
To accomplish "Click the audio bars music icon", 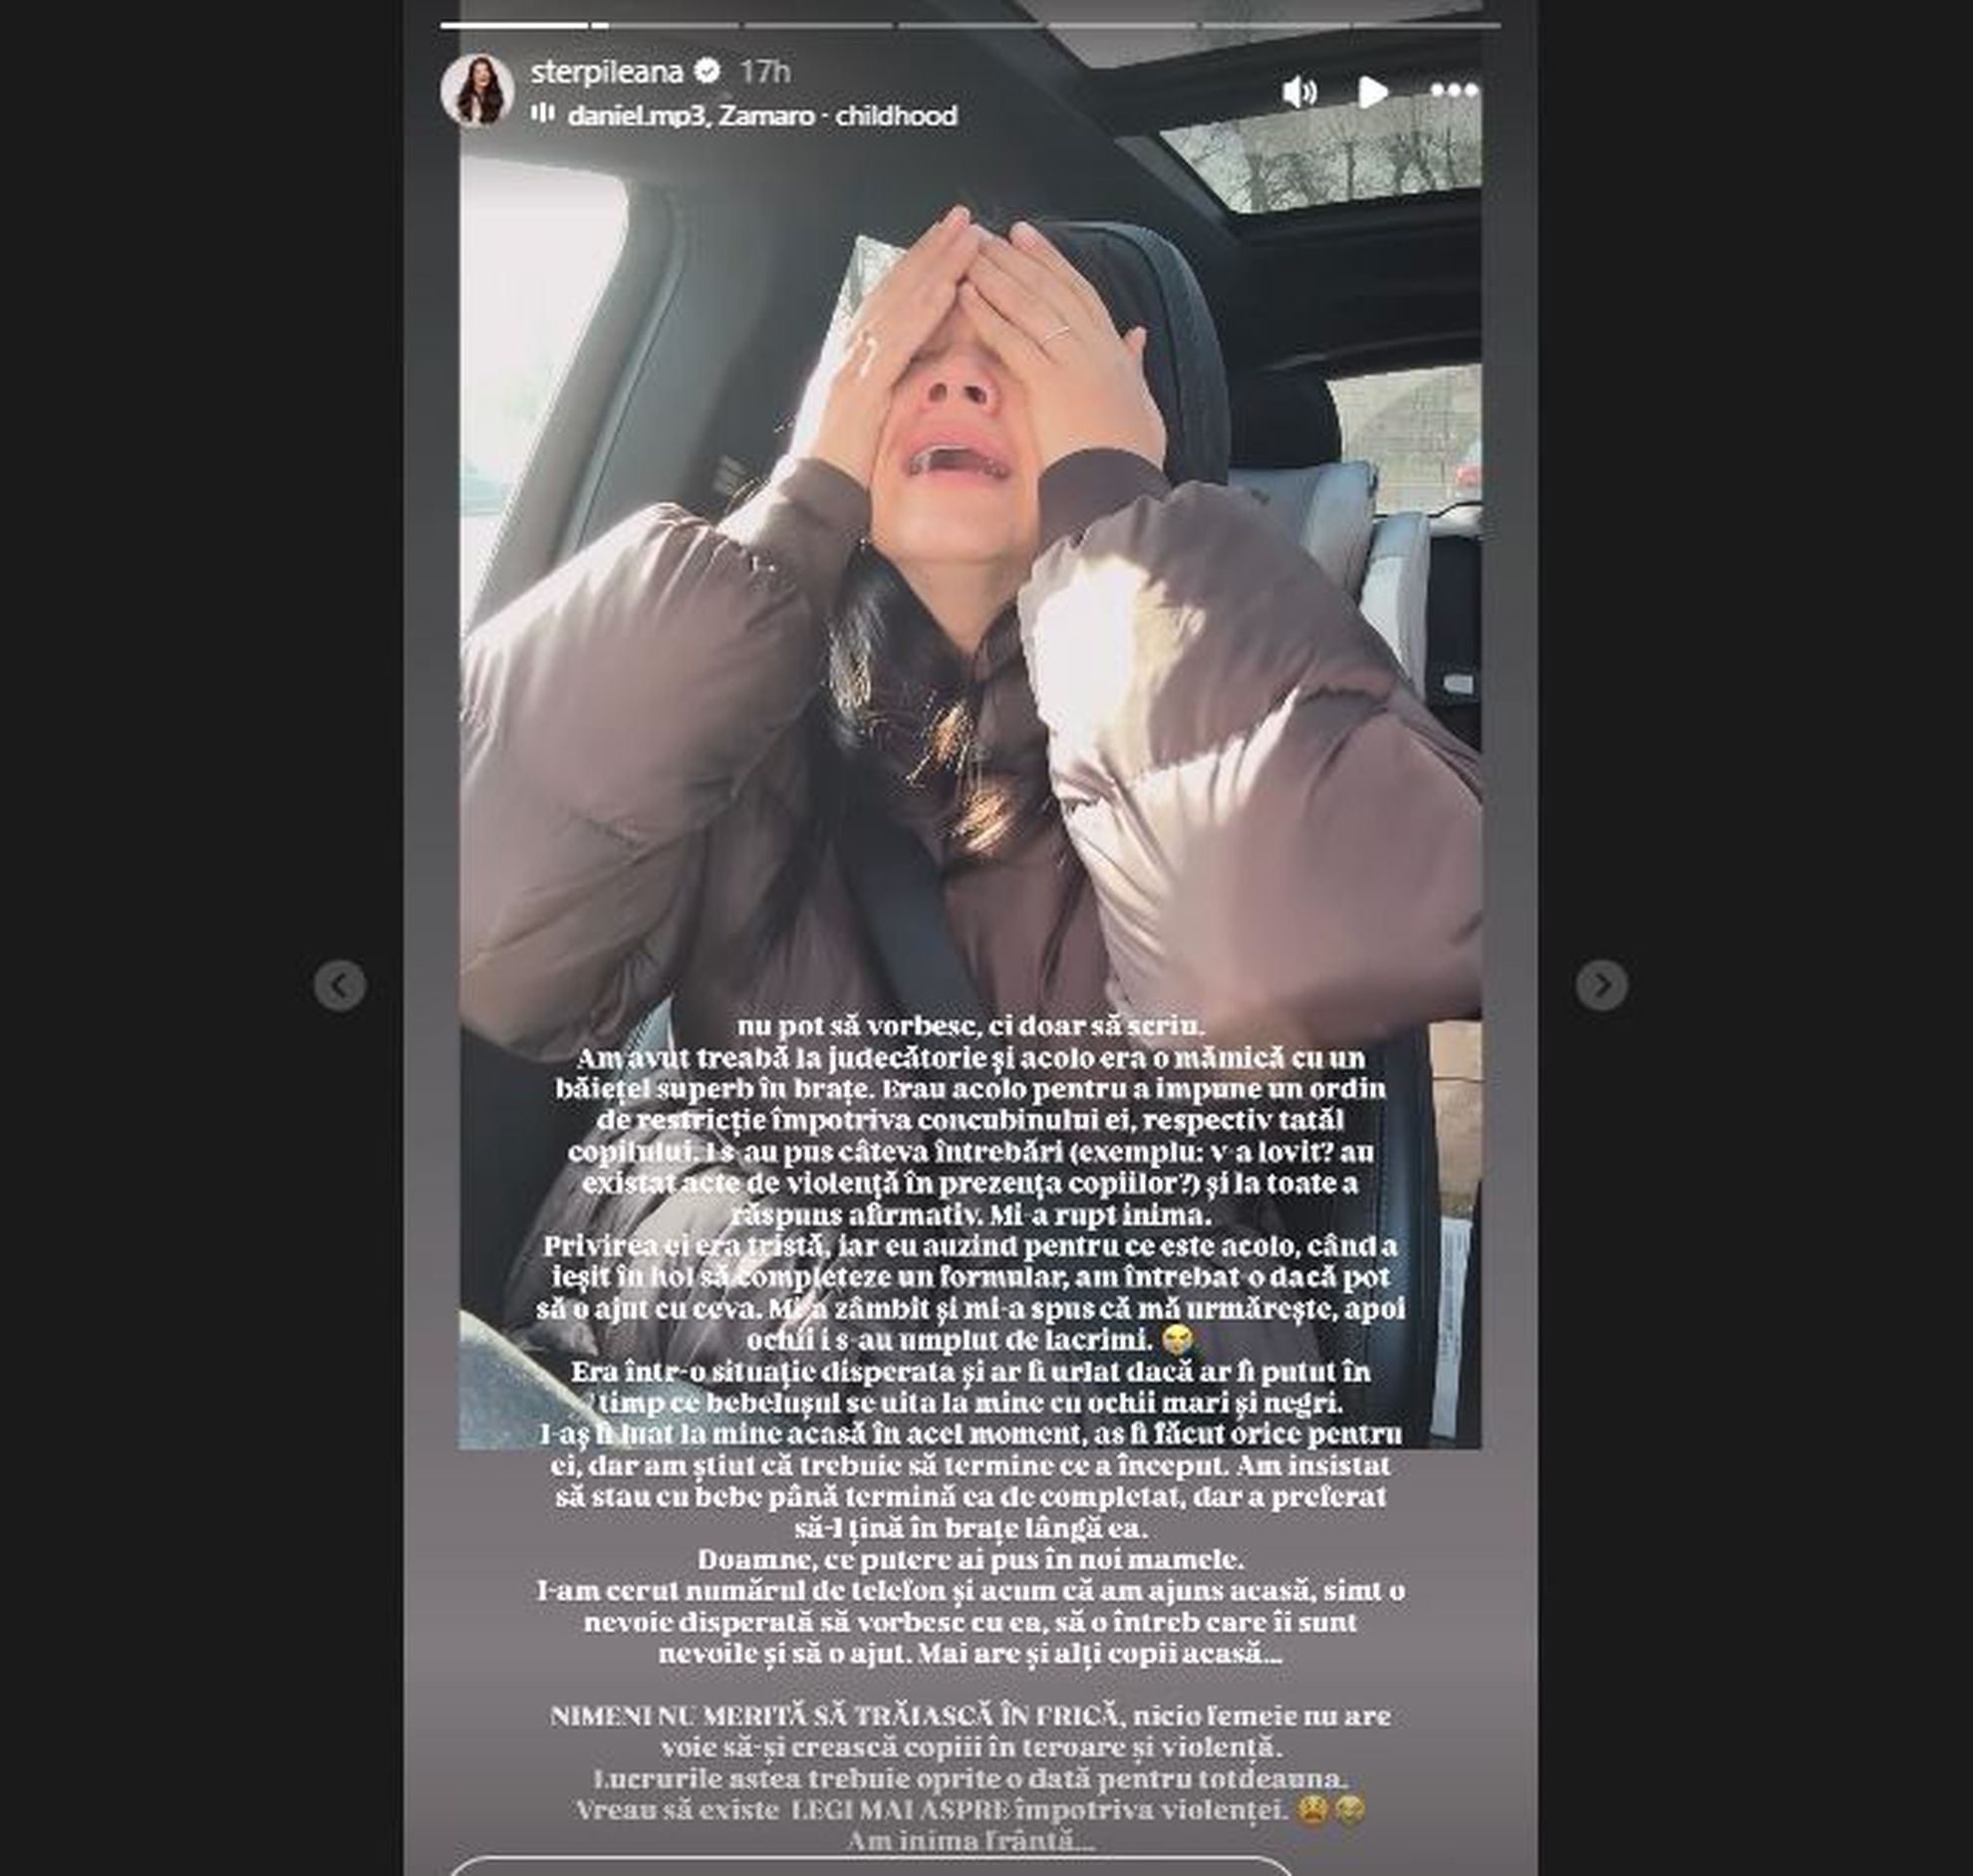I will click(x=543, y=113).
